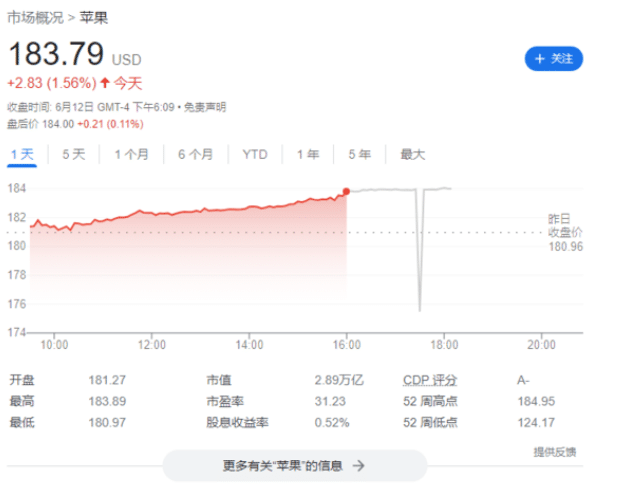
Task: Click the 12:00 time axis label
Action: [x=152, y=345]
